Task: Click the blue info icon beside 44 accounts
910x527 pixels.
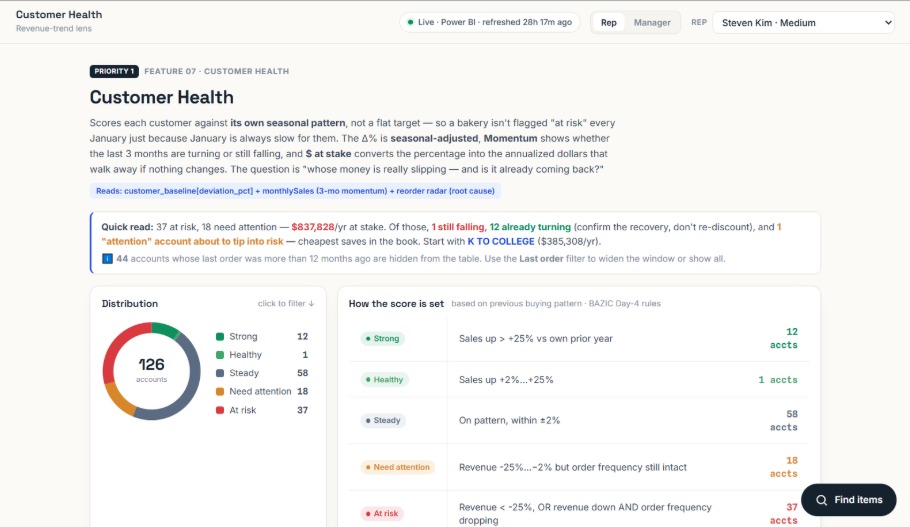Action: point(107,259)
